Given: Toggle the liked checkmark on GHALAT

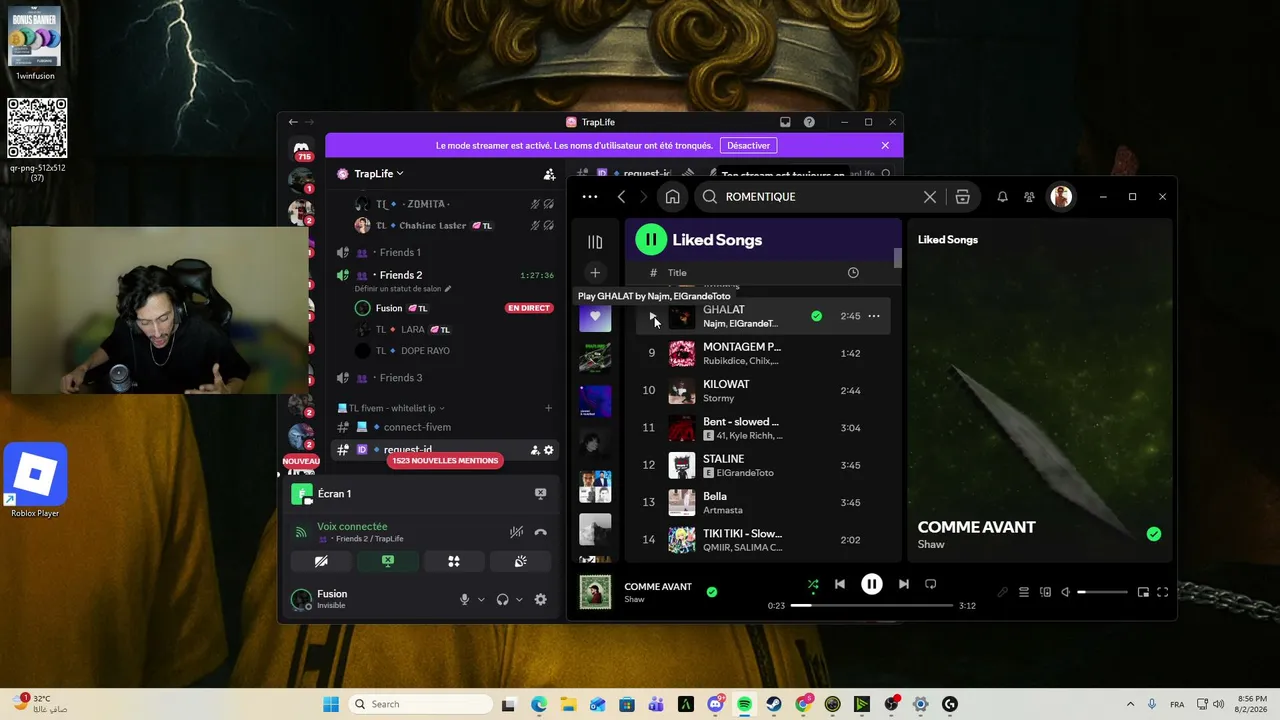Looking at the screenshot, I should click(x=816, y=316).
